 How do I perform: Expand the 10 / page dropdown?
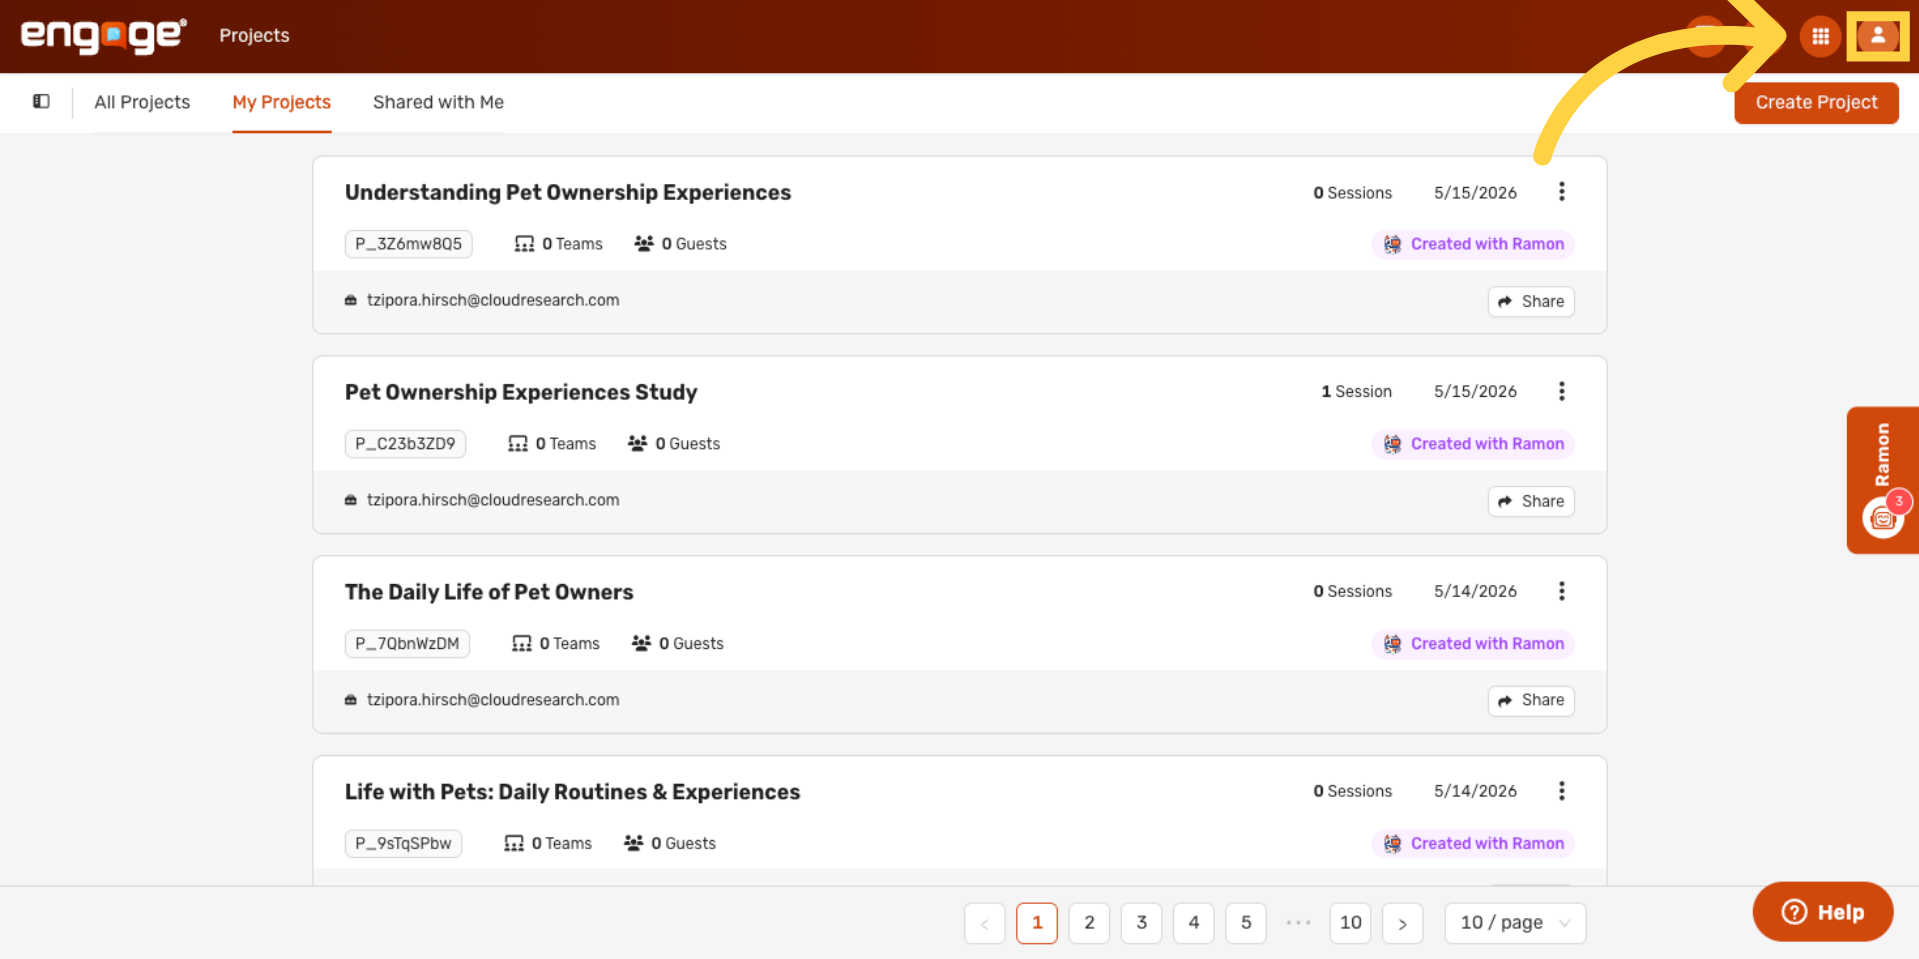1515,923
